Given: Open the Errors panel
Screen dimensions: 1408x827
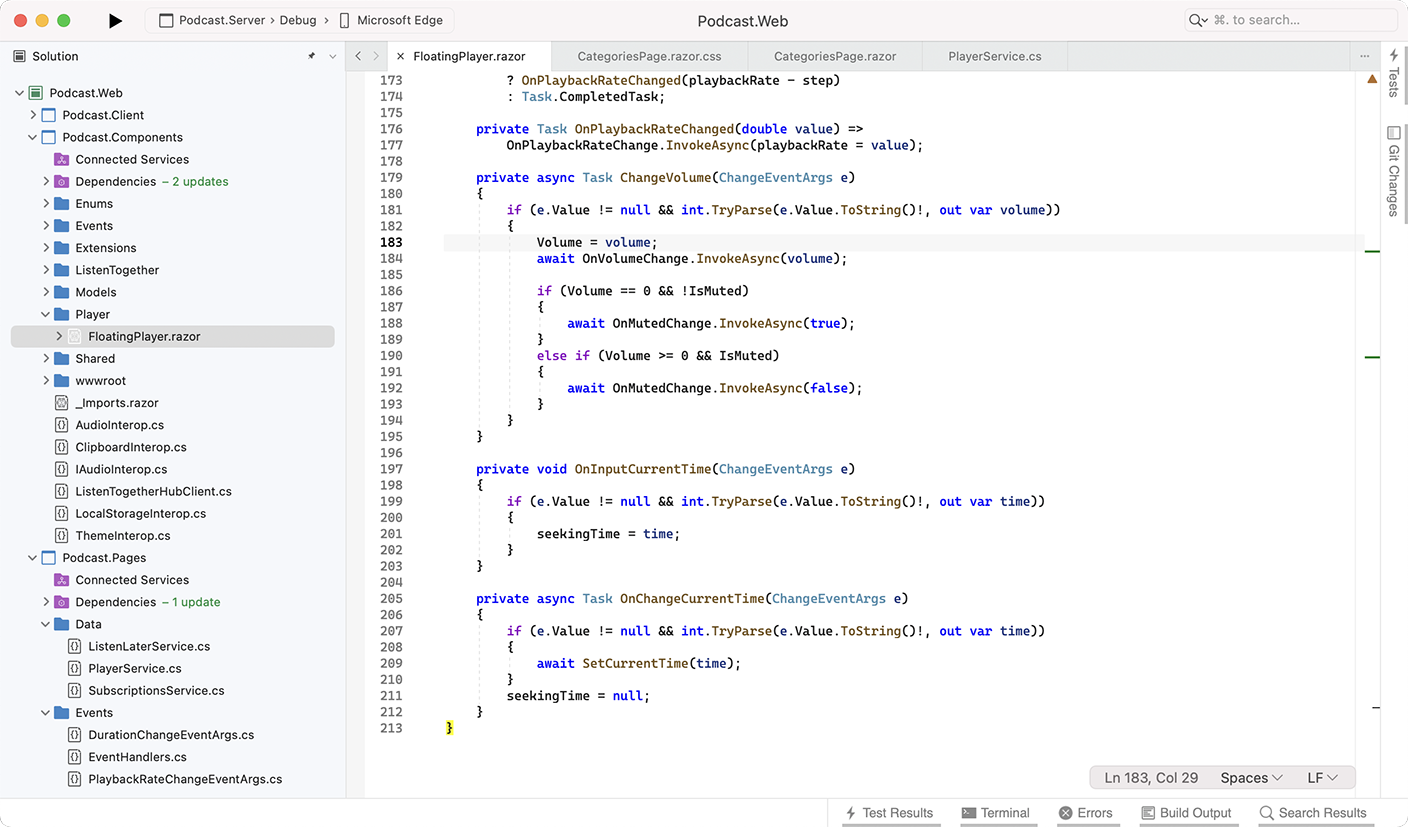Looking at the screenshot, I should 1086,813.
